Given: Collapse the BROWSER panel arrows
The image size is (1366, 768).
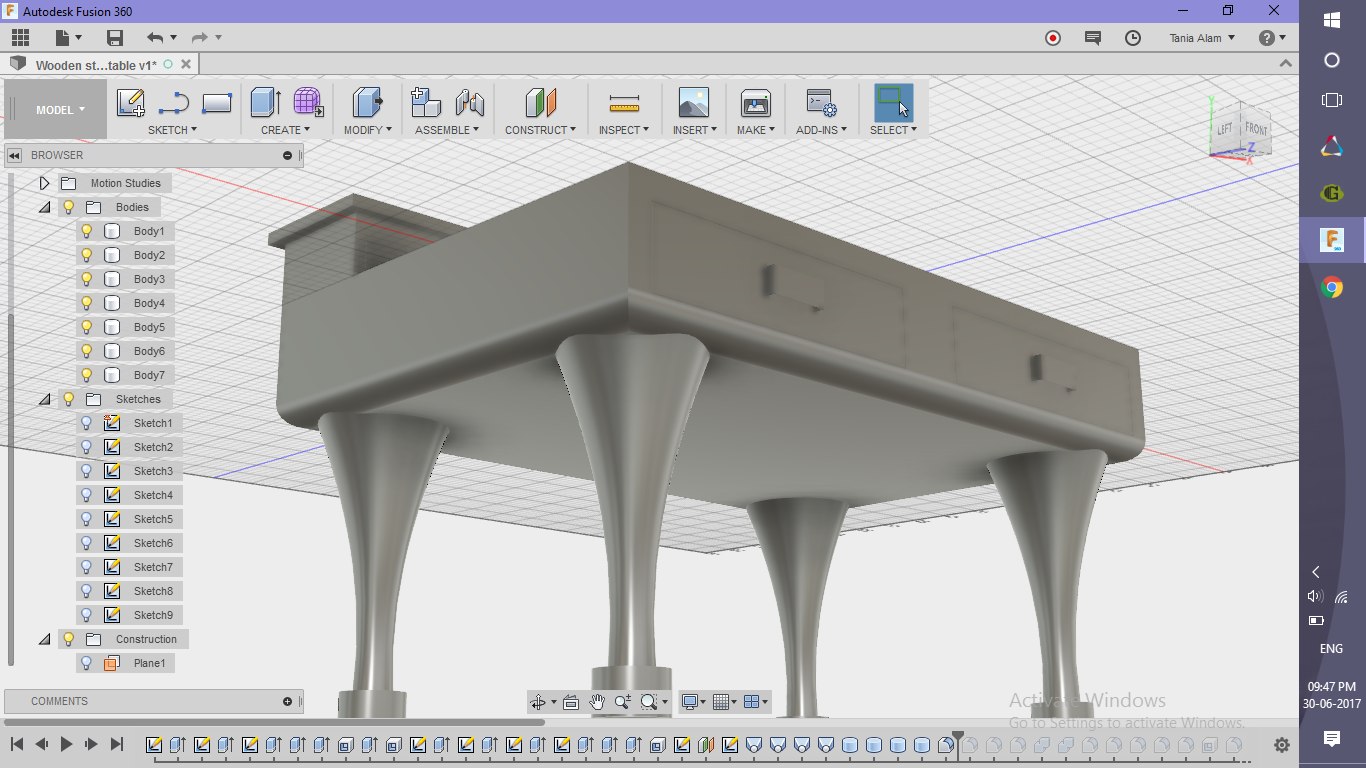Looking at the screenshot, I should 14,155.
